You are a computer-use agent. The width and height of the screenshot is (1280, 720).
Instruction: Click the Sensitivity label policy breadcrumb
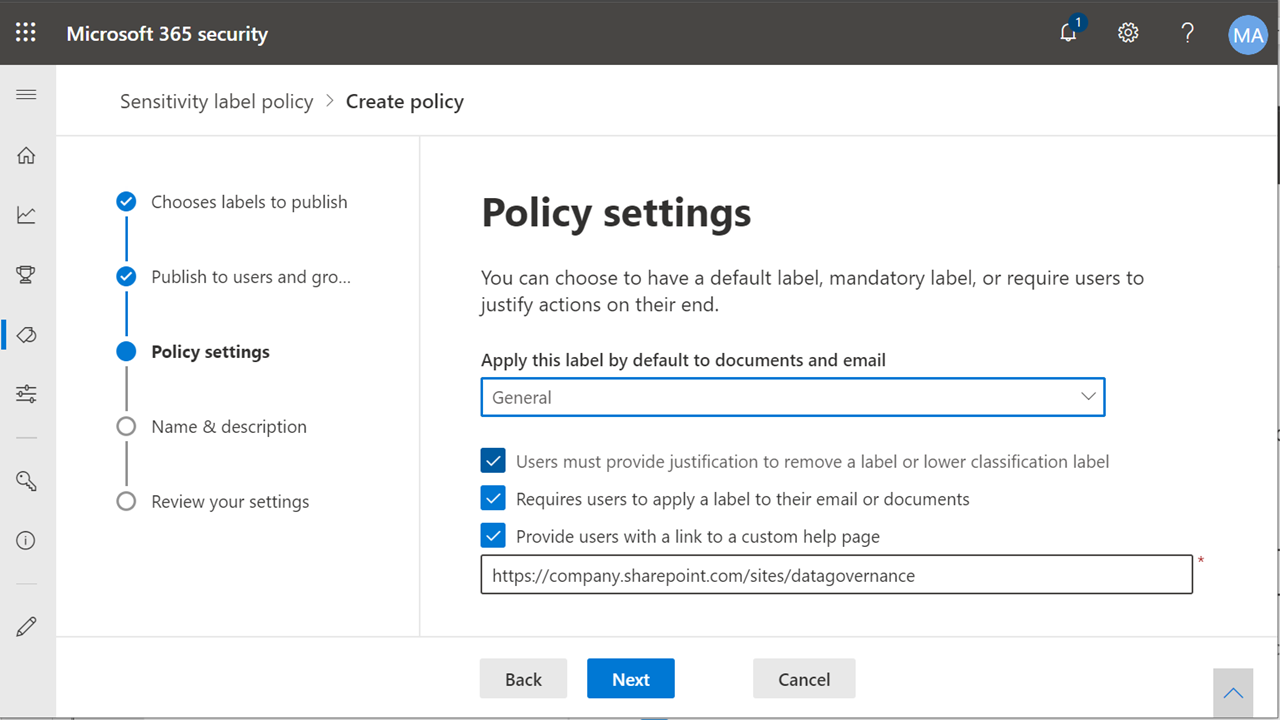coord(217,101)
